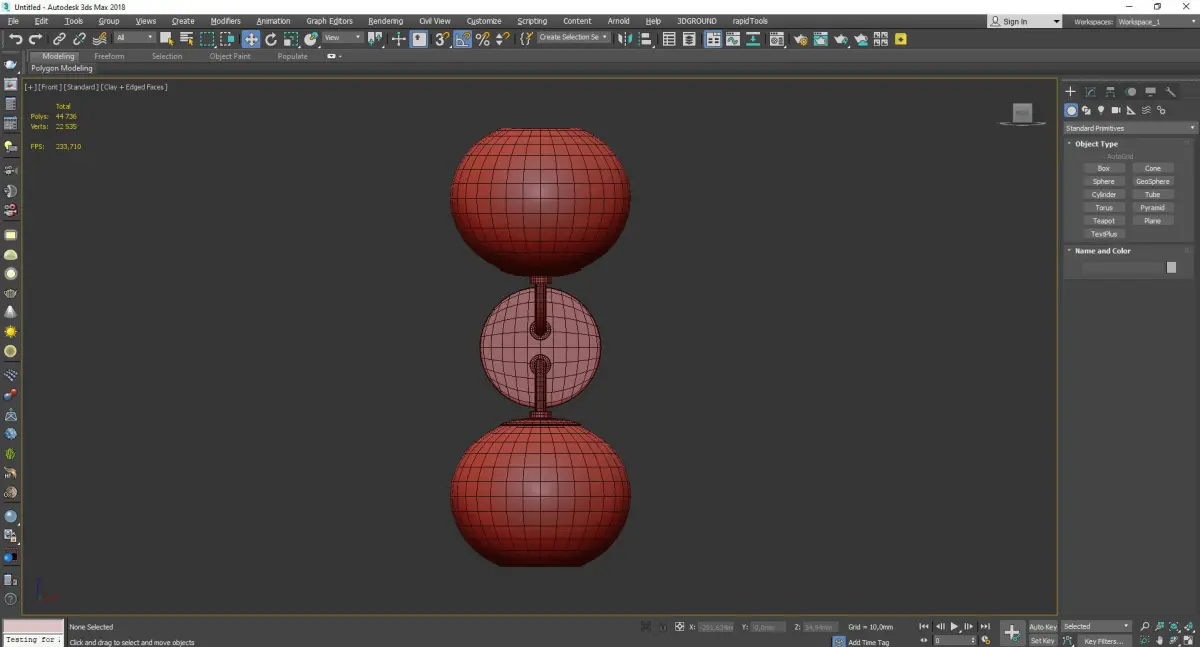Image resolution: width=1200 pixels, height=647 pixels.
Task: Open the Rendered Frame Window icon
Action: coord(820,39)
